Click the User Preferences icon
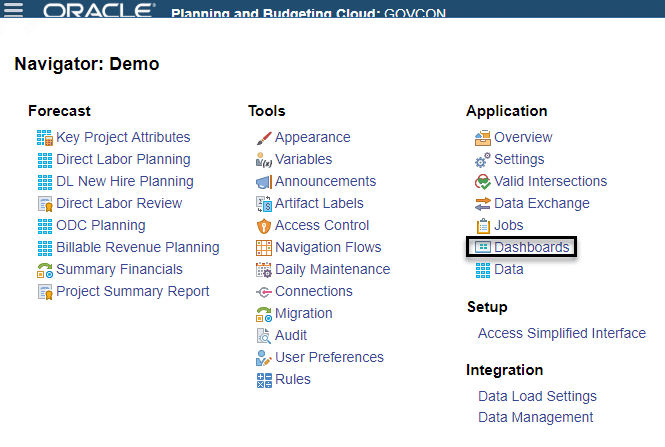The width and height of the screenshot is (665, 447). pyautogui.click(x=264, y=358)
